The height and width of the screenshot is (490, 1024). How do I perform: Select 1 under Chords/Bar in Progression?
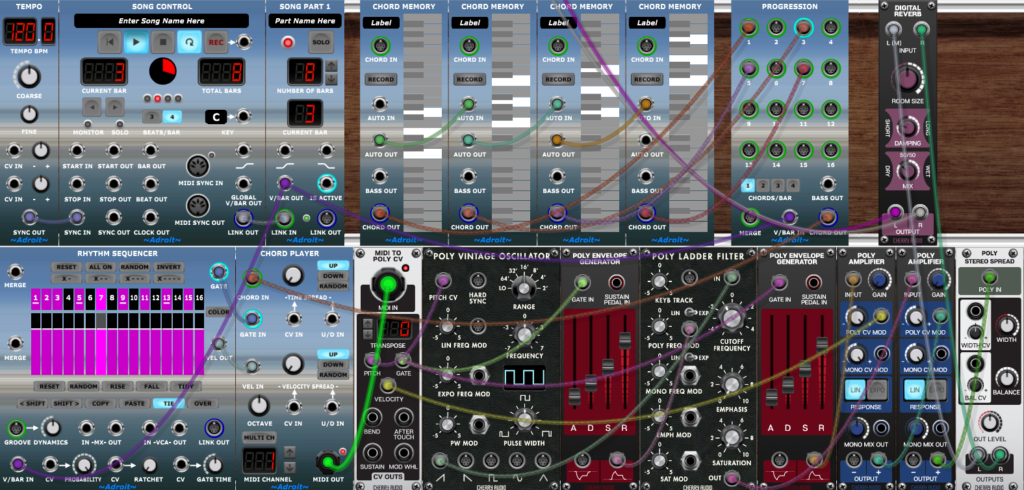coord(750,185)
